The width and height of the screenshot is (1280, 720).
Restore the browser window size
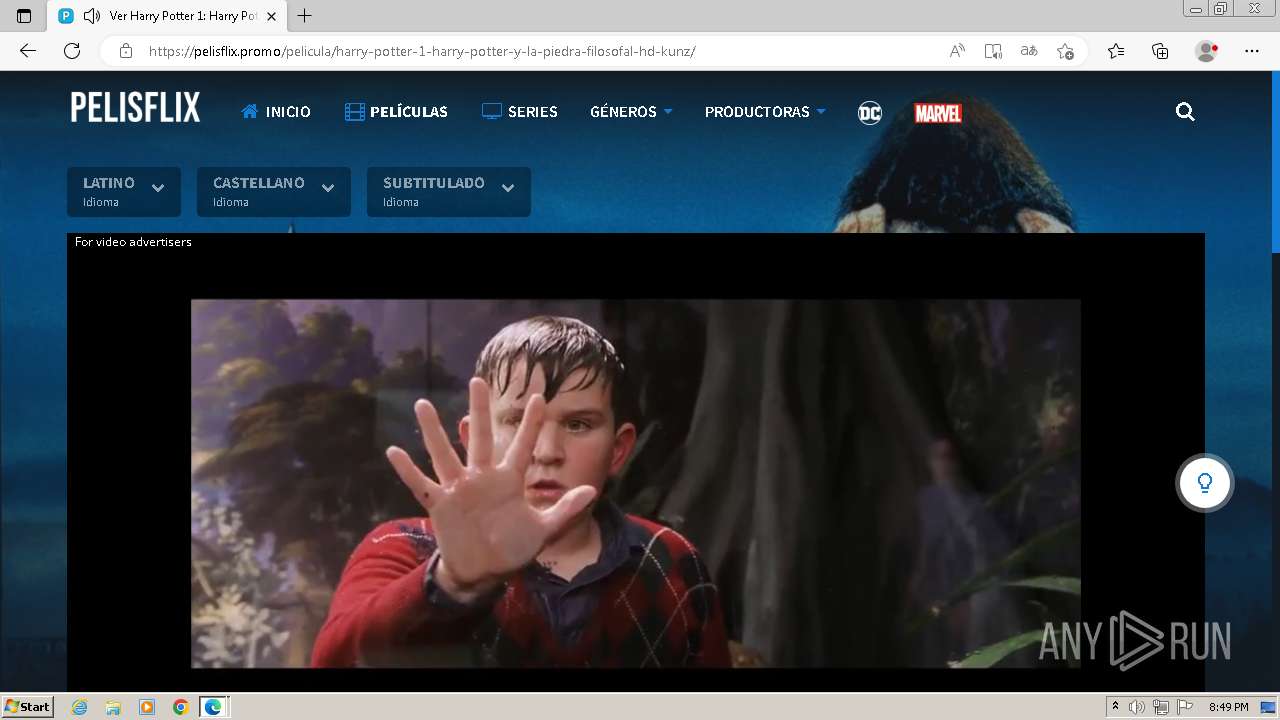click(x=1220, y=9)
